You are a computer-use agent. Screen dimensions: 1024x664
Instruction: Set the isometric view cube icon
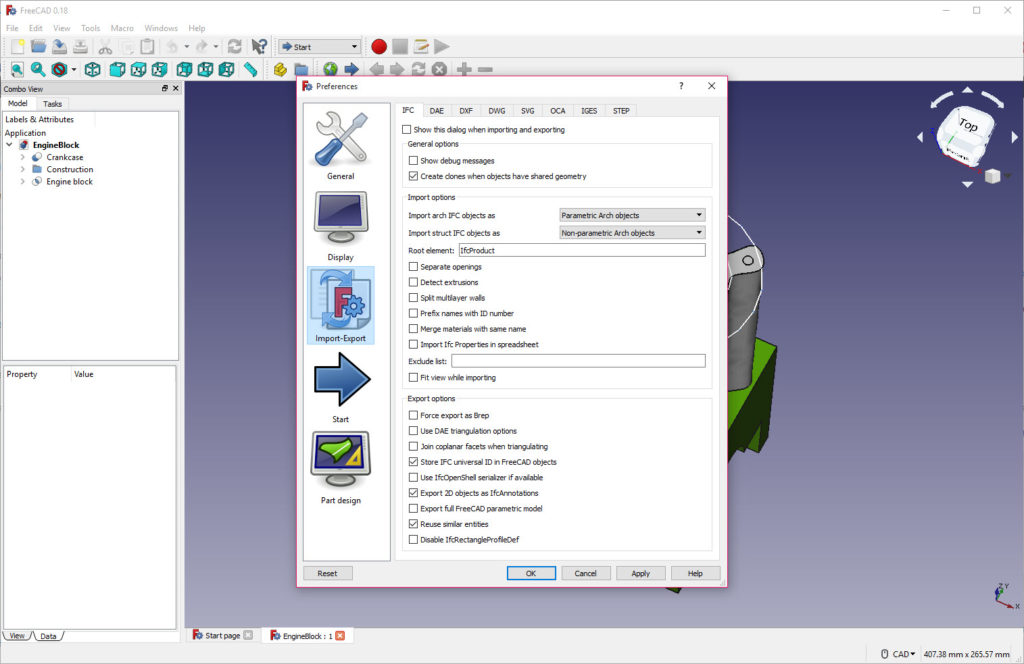(x=93, y=69)
